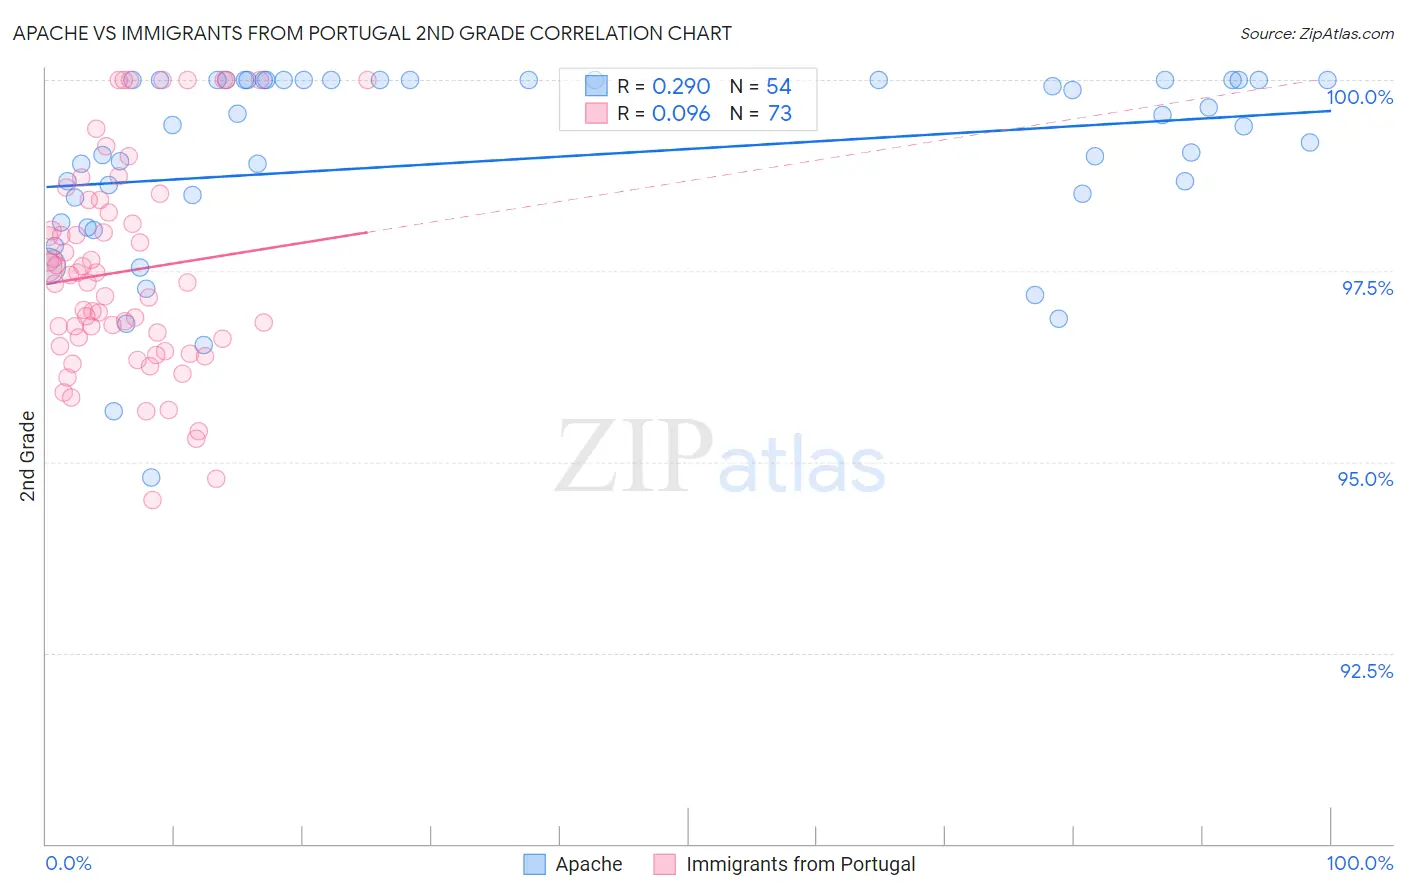Viewport: 1406px width, 892px height.
Task: Click the pink swatch beside R = 0.096
Action: [x=596, y=113]
